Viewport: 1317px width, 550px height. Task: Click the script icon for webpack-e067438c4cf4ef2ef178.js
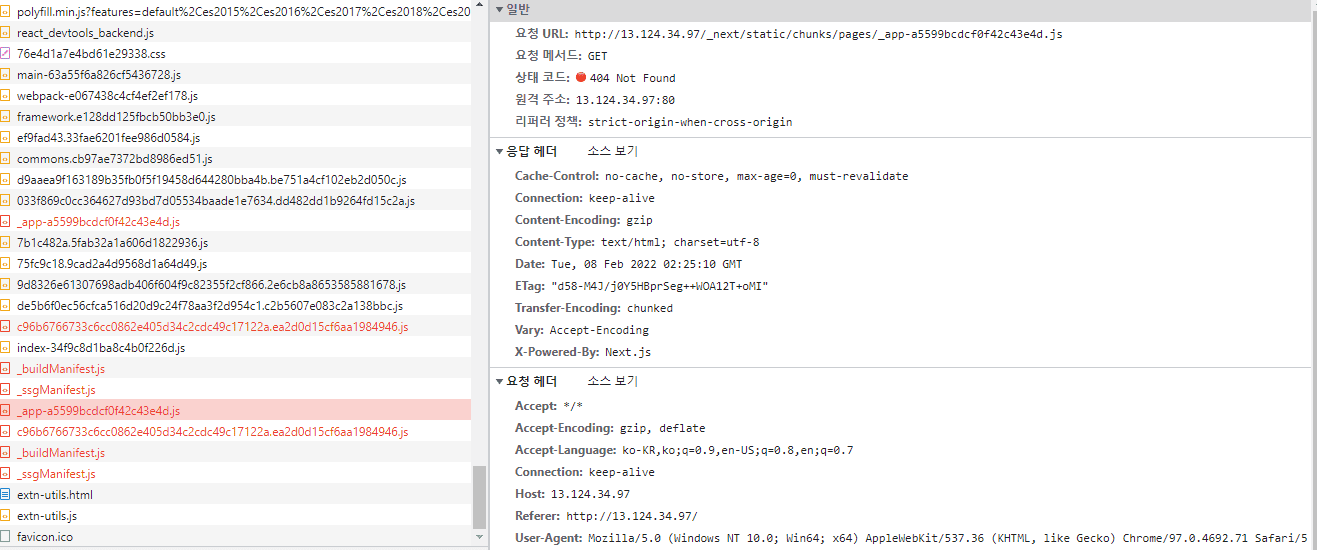point(5,96)
